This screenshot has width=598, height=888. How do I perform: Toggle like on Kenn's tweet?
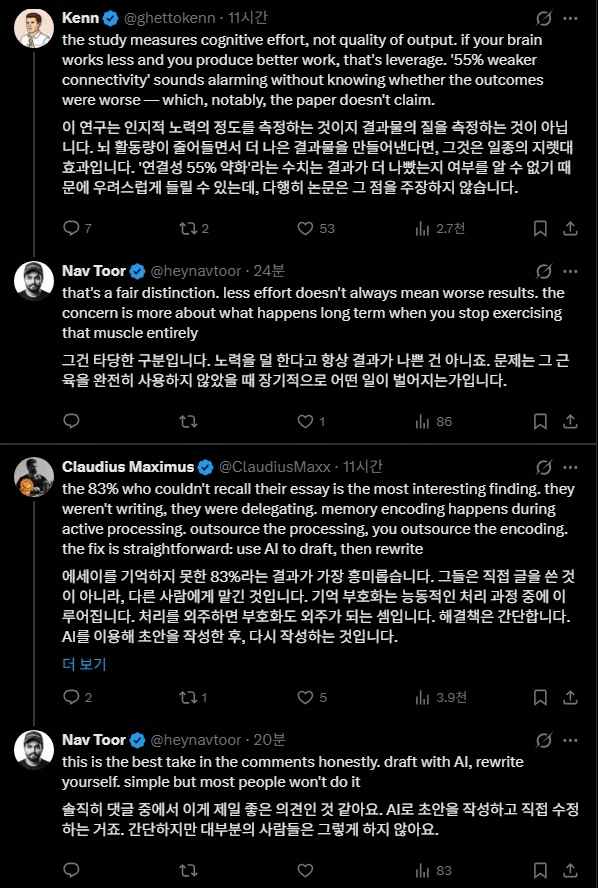coord(303,229)
